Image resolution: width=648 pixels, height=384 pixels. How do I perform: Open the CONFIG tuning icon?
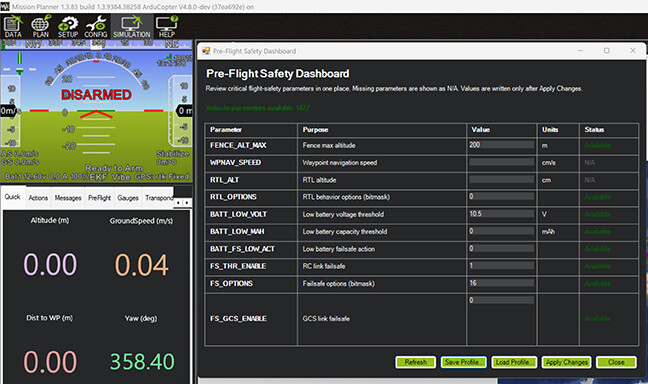coord(96,27)
